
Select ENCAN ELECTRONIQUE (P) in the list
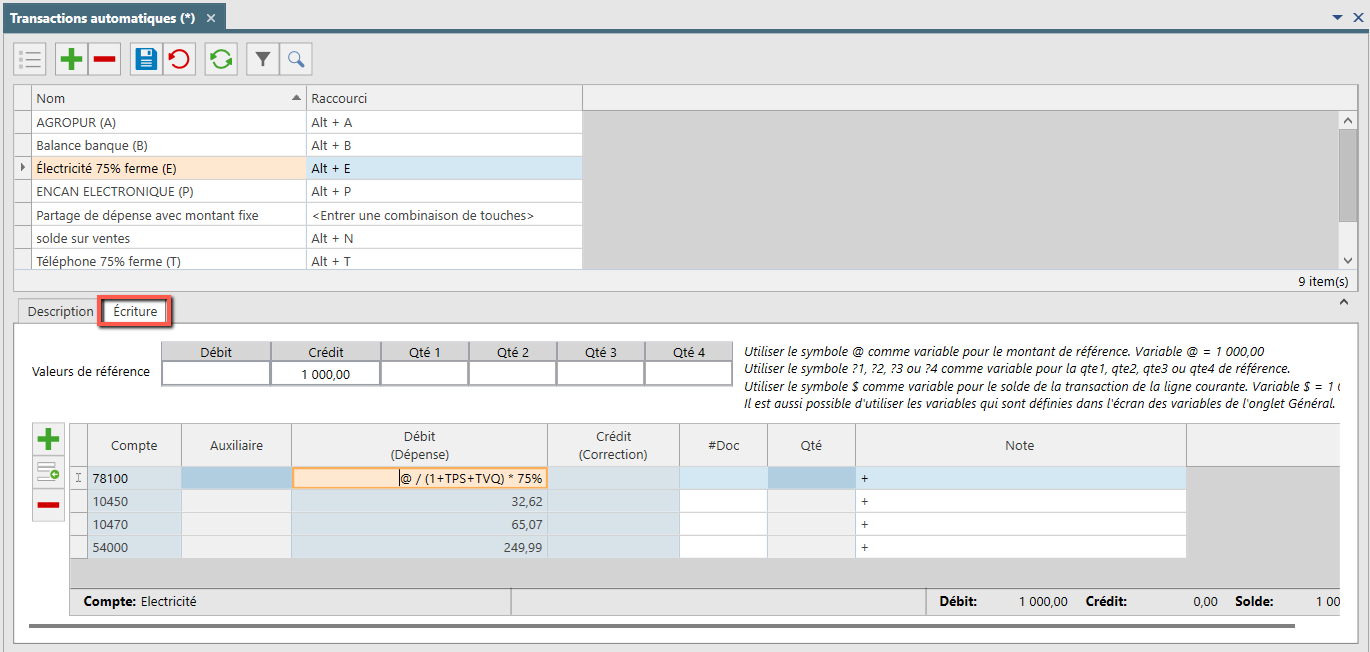pos(168,191)
